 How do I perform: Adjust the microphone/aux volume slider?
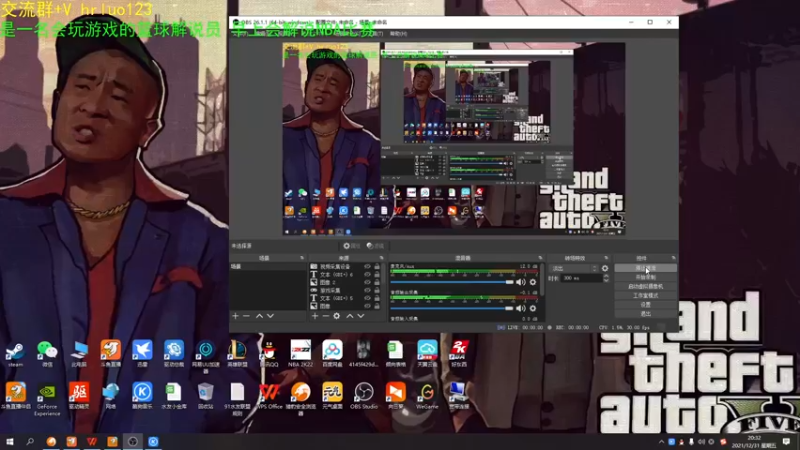click(x=452, y=282)
